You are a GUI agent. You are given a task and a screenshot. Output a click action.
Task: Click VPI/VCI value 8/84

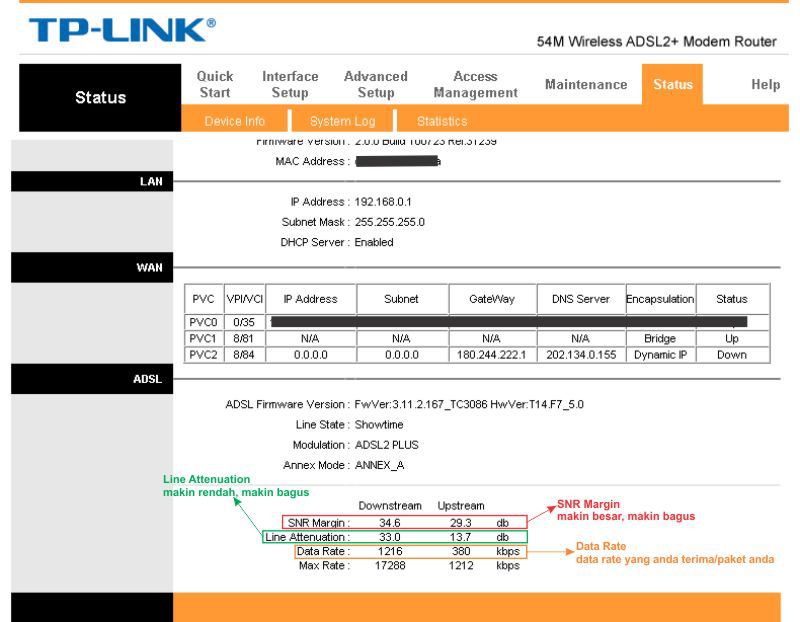(244, 355)
